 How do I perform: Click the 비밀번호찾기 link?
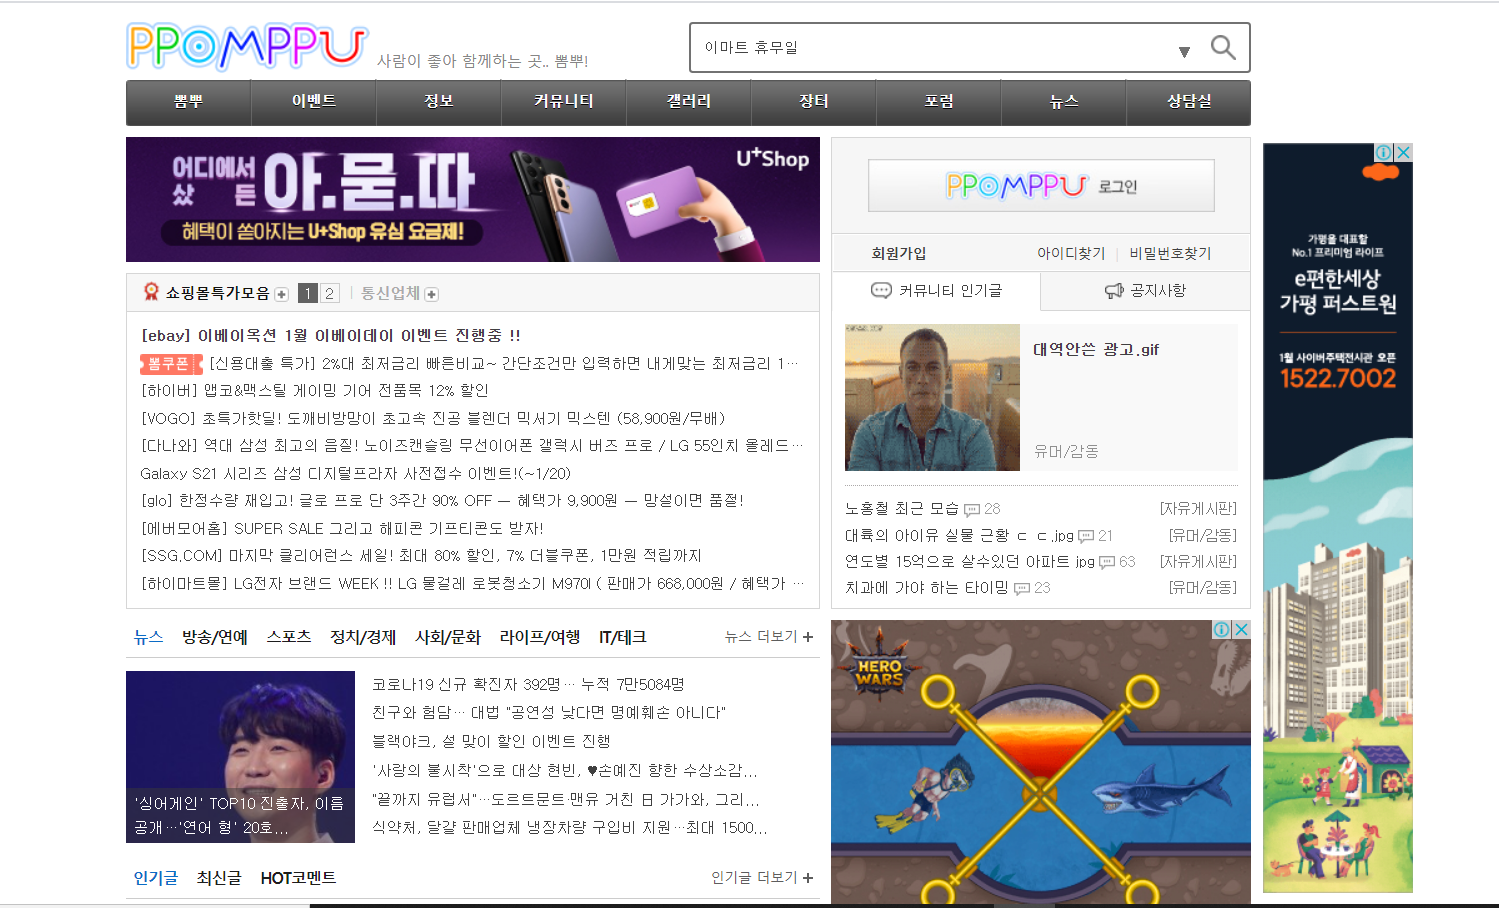click(x=1170, y=253)
